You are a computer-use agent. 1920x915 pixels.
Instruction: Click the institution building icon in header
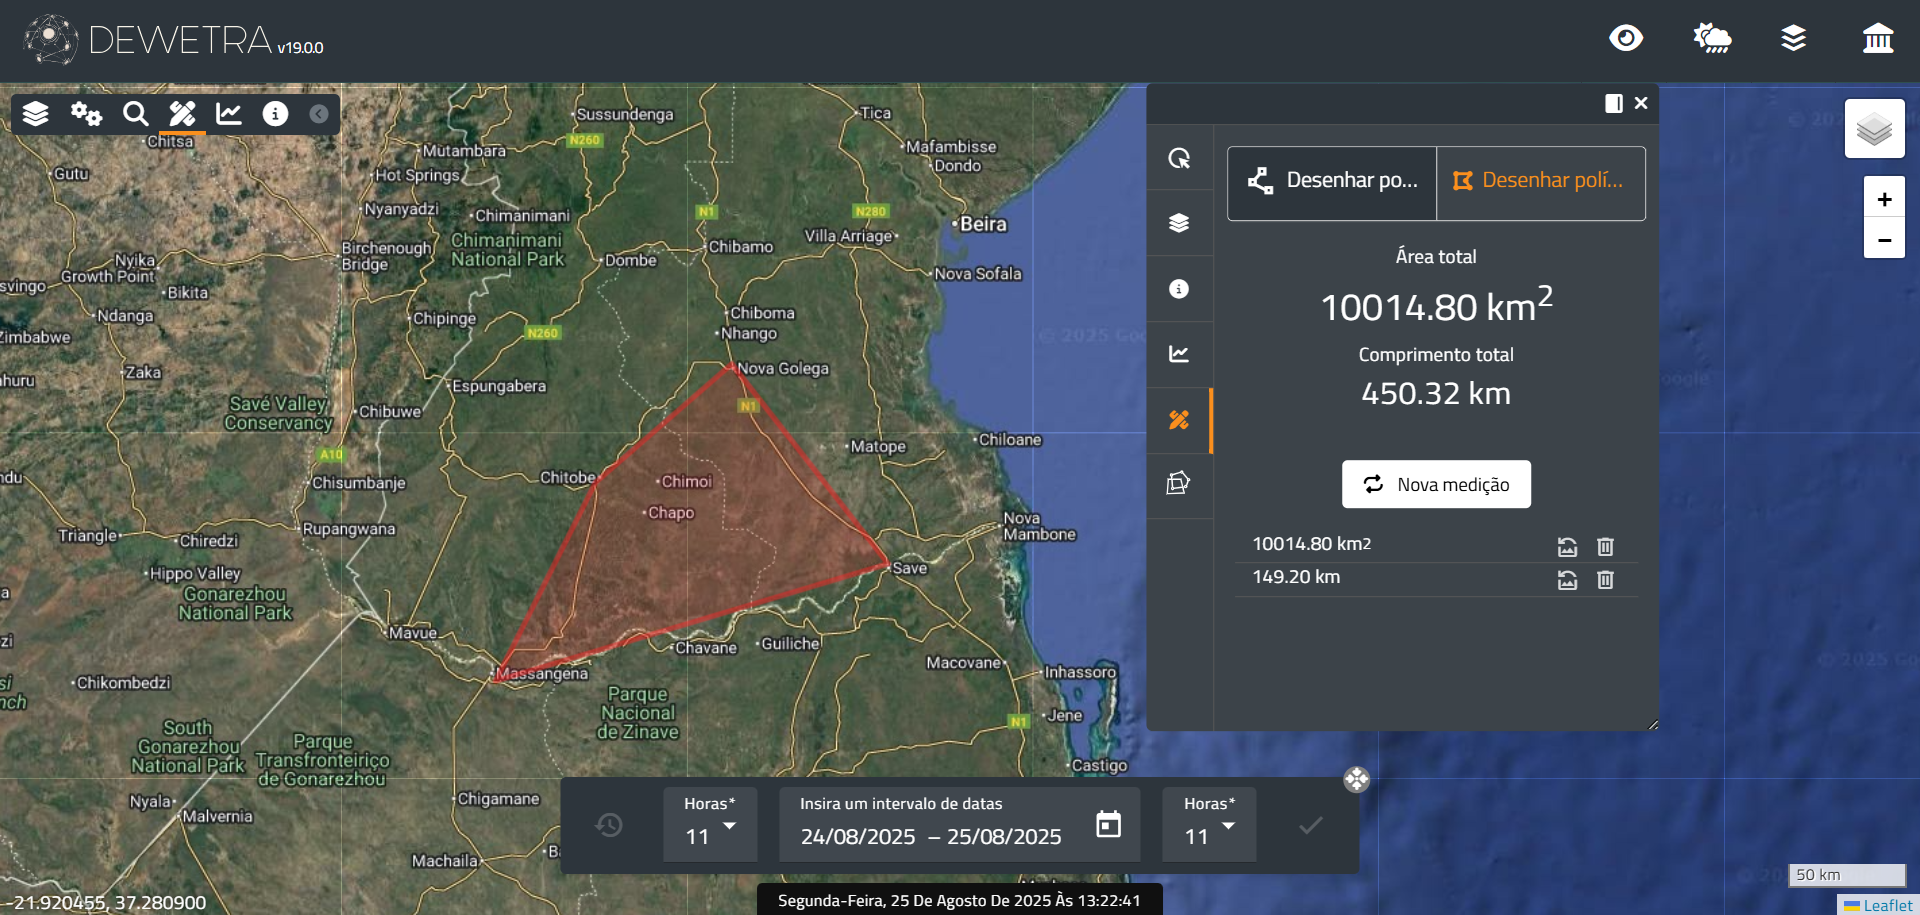click(1877, 39)
